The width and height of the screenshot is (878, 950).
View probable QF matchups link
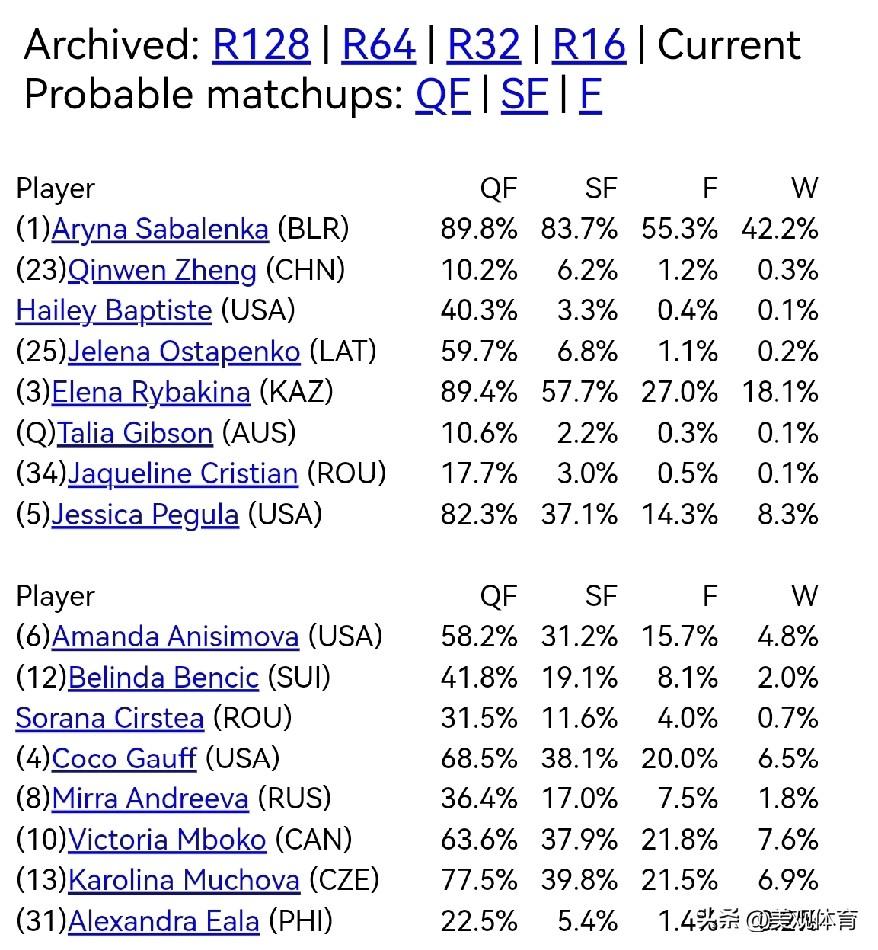pyautogui.click(x=443, y=95)
